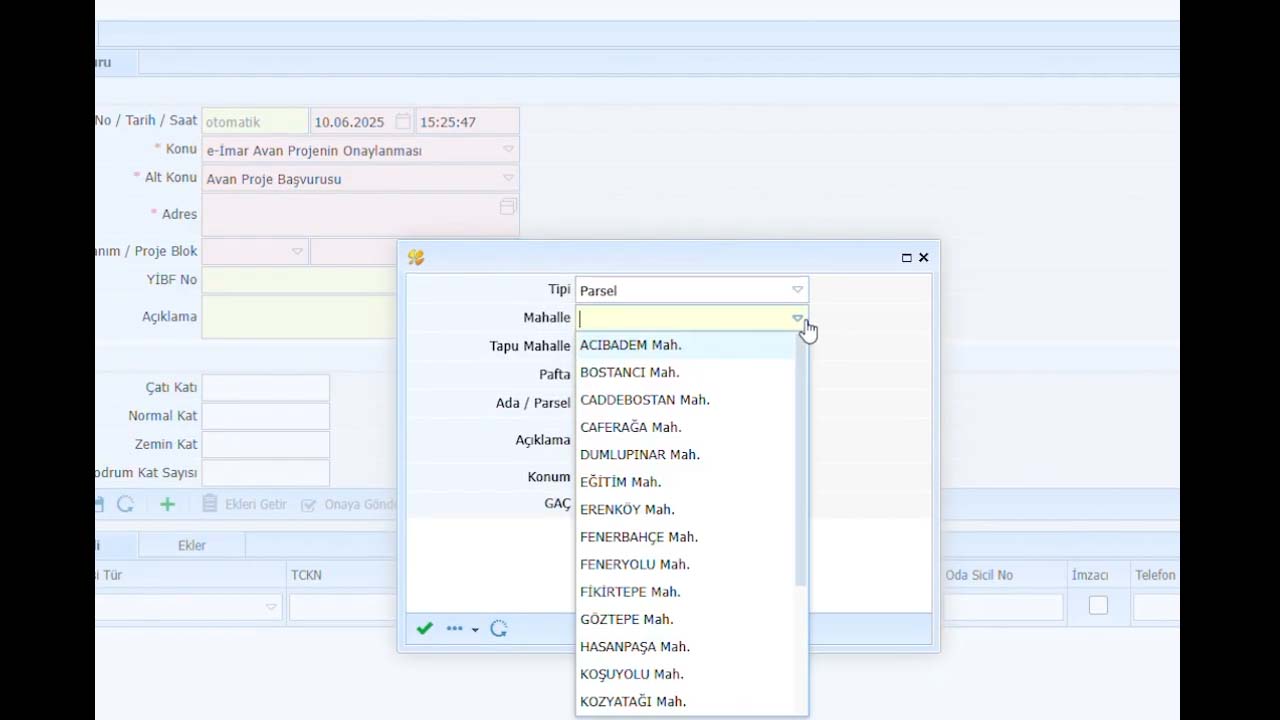Click the time field showing 15:25:47

467,122
